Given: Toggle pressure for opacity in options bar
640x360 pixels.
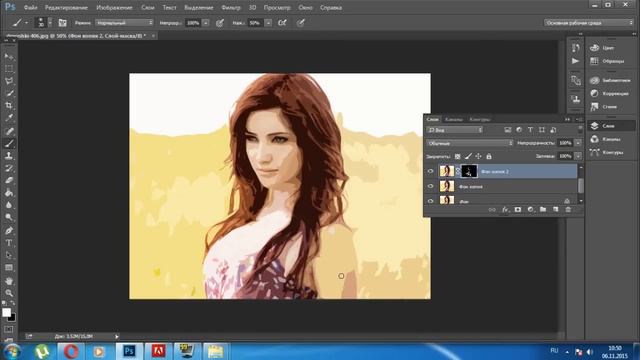Looking at the screenshot, I should pos(220,23).
